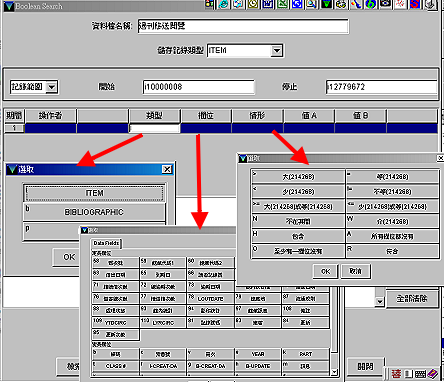
Task: Select the 'O' condition button
Action: pyautogui.click(x=298, y=251)
